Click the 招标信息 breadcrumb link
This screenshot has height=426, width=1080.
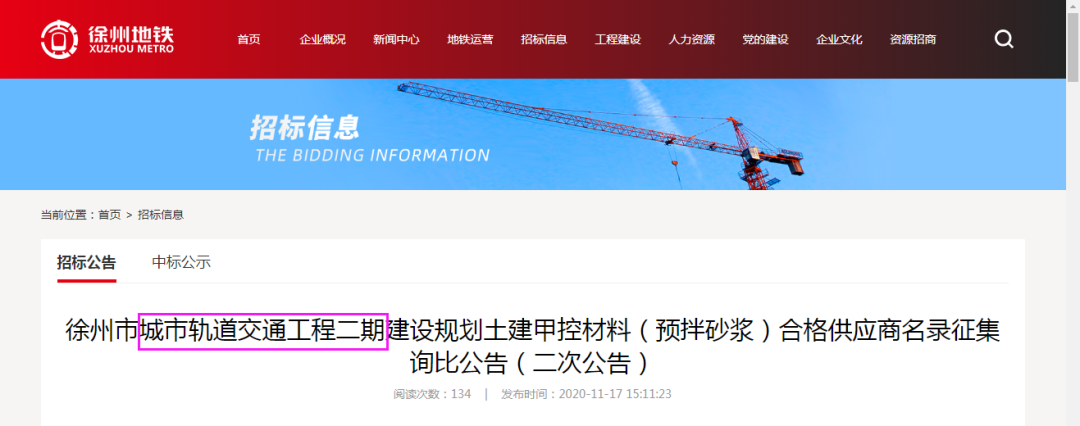click(160, 215)
